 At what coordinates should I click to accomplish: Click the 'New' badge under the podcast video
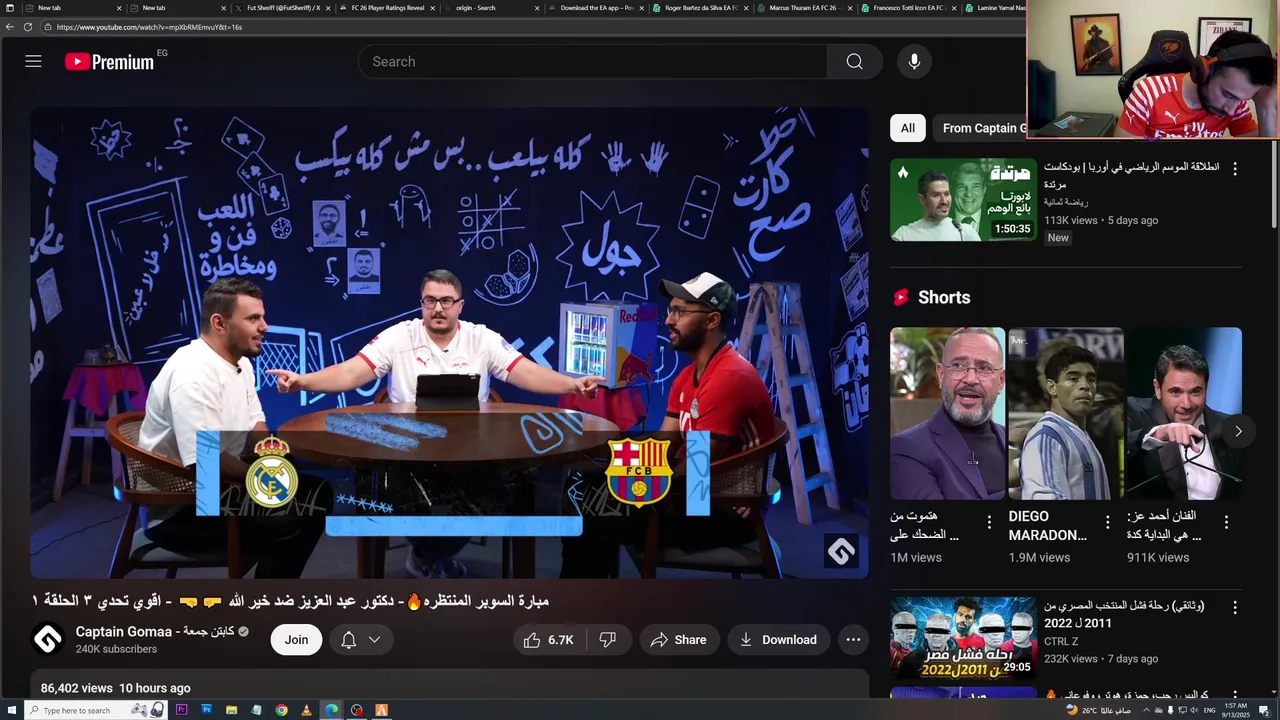click(x=1058, y=238)
